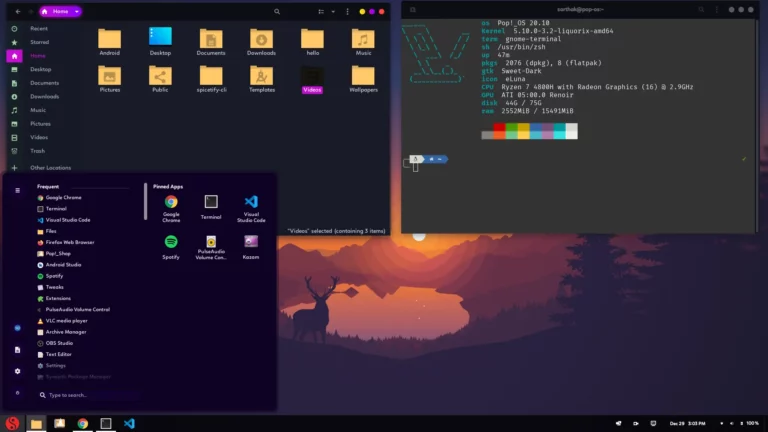This screenshot has height=432, width=768.
Task: Go to Starred in Files sidebar
Action: (39, 42)
